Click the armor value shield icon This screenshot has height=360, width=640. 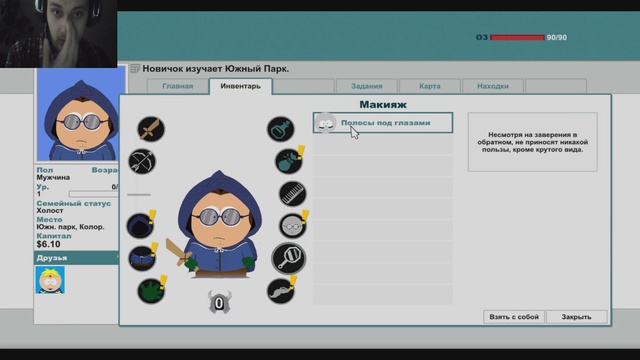[x=219, y=302]
